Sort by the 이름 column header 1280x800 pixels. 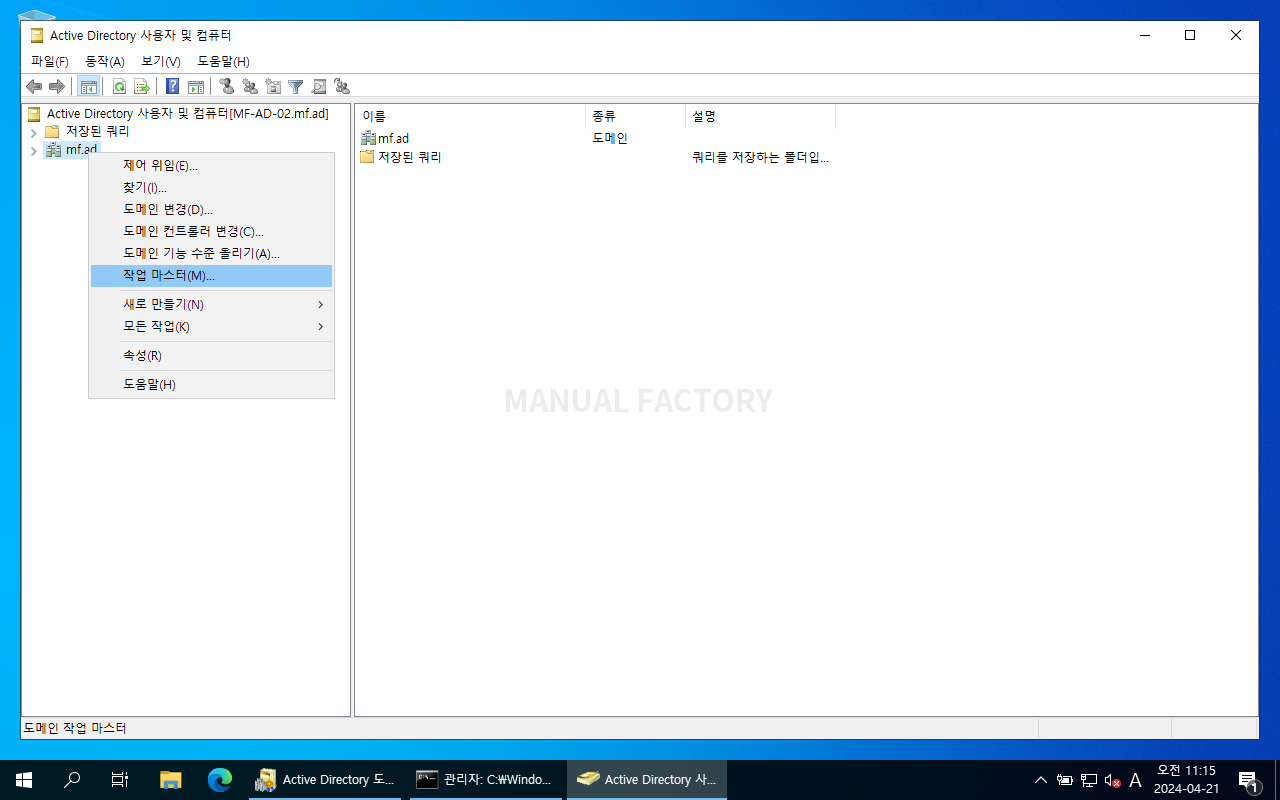point(470,116)
